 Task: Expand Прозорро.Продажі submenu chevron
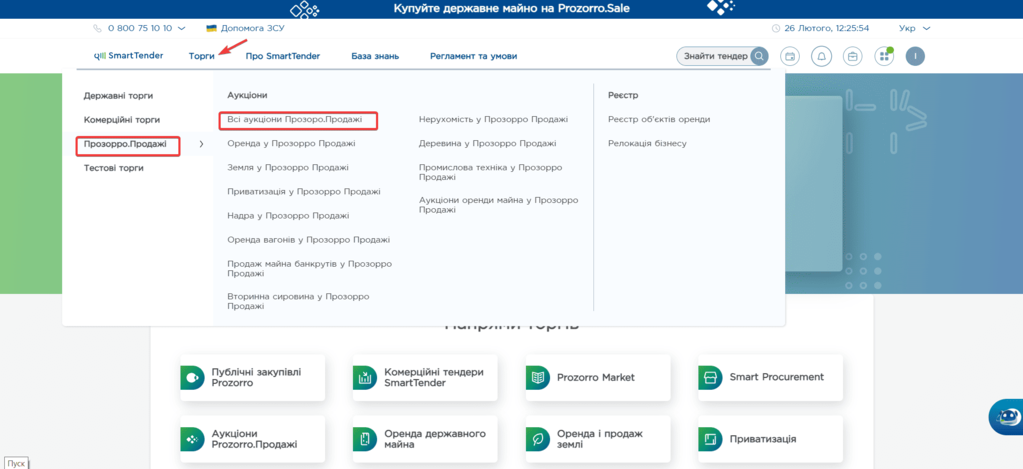201,144
